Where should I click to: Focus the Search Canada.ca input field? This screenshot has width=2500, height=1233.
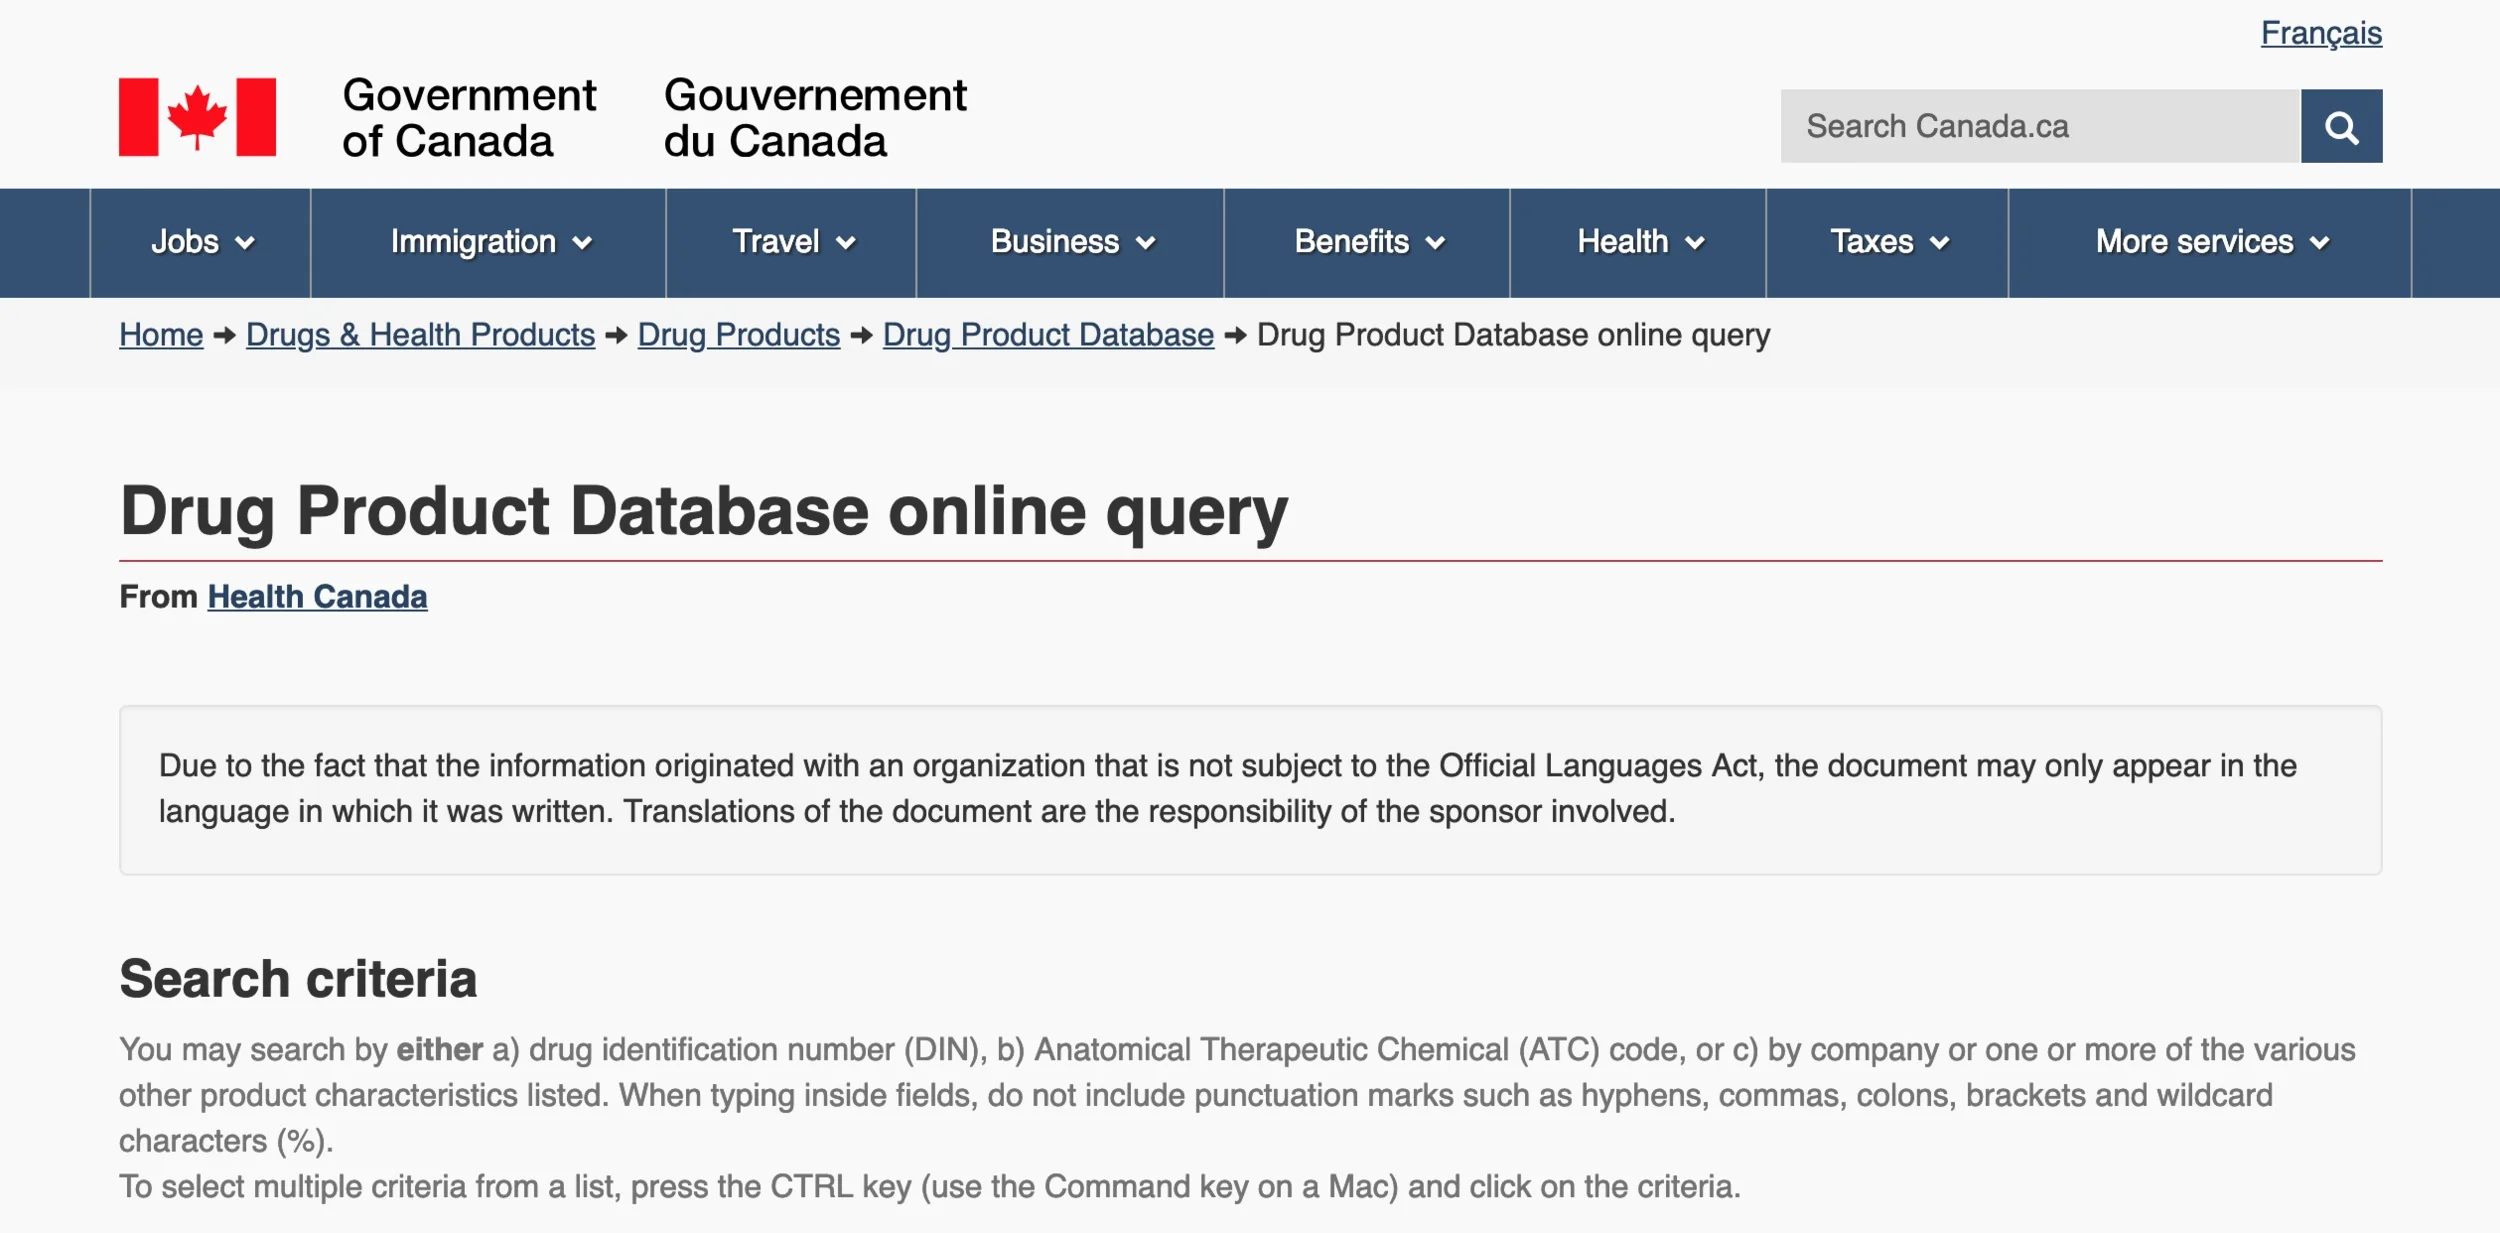tap(2039, 127)
